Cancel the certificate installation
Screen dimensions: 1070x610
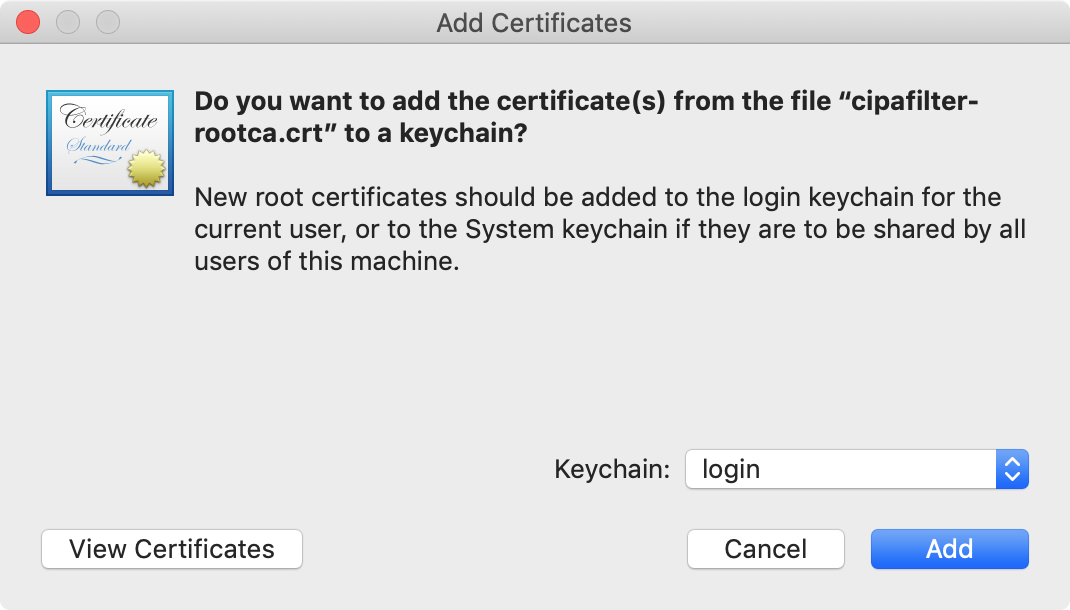[765, 549]
